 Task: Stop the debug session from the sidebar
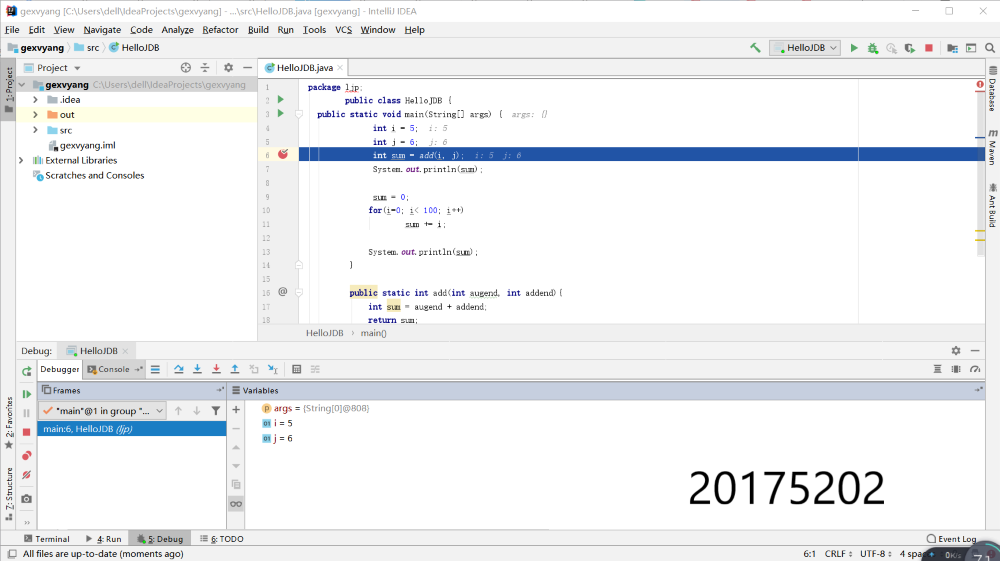(26, 432)
